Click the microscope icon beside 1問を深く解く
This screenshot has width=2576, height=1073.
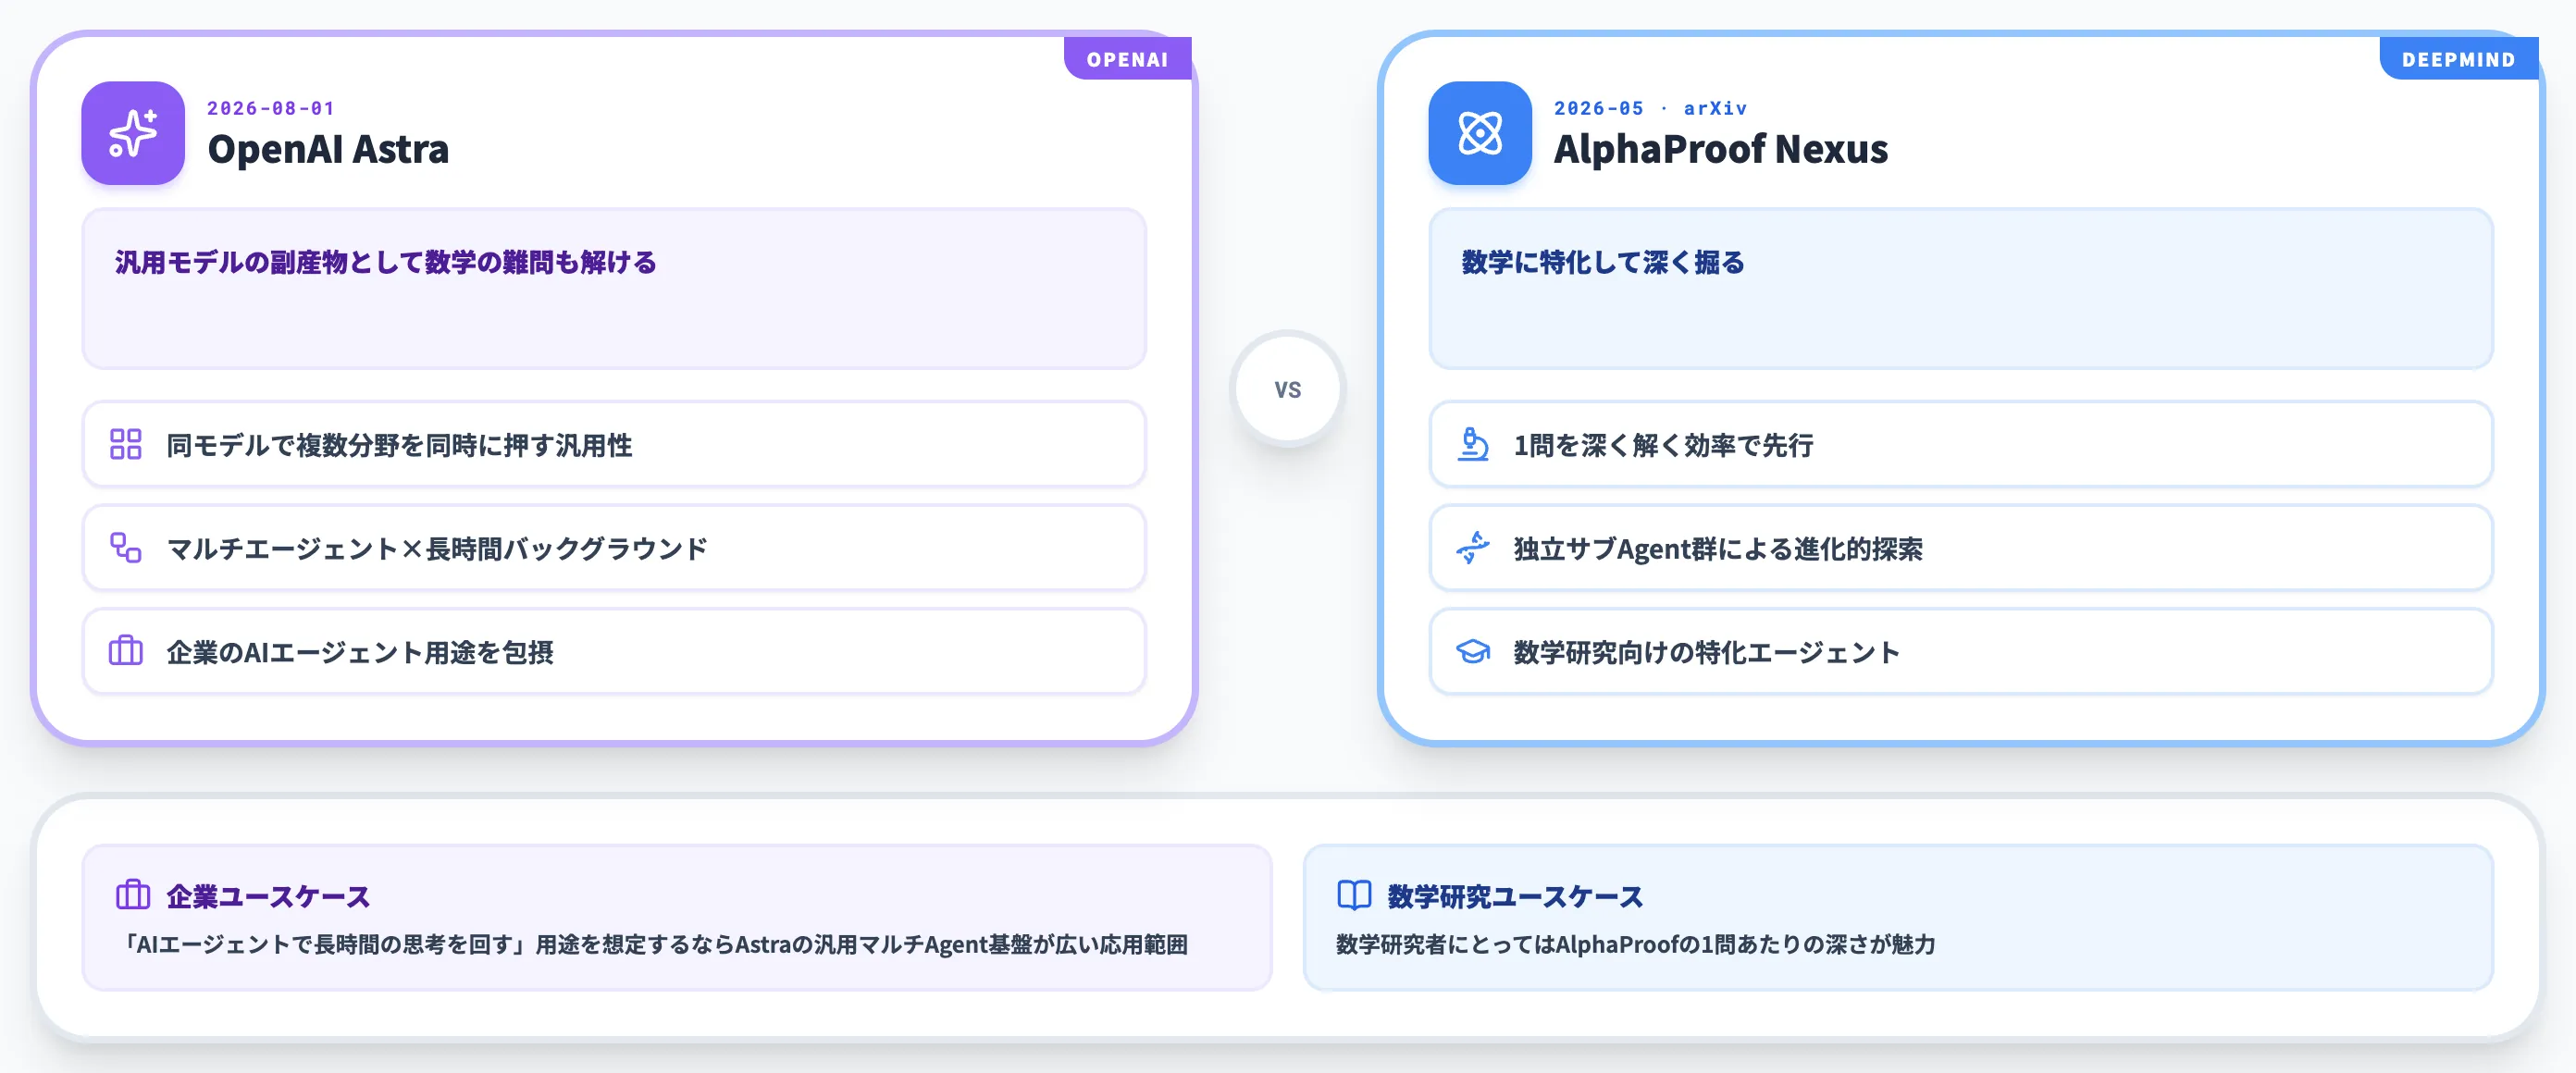[x=1473, y=444]
